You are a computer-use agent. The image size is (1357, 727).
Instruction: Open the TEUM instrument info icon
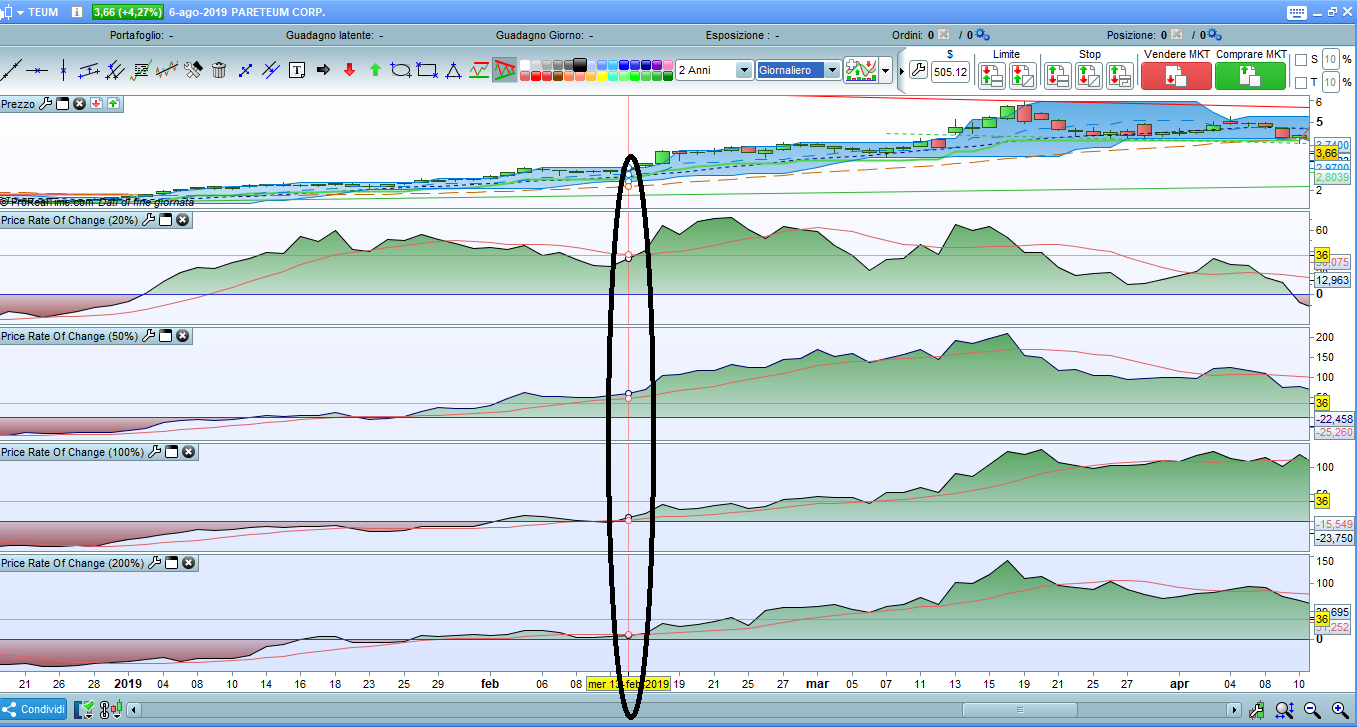tap(78, 12)
